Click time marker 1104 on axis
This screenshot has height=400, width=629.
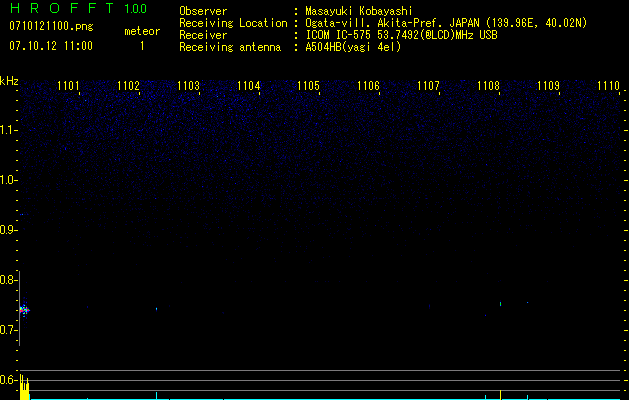click(x=248, y=86)
